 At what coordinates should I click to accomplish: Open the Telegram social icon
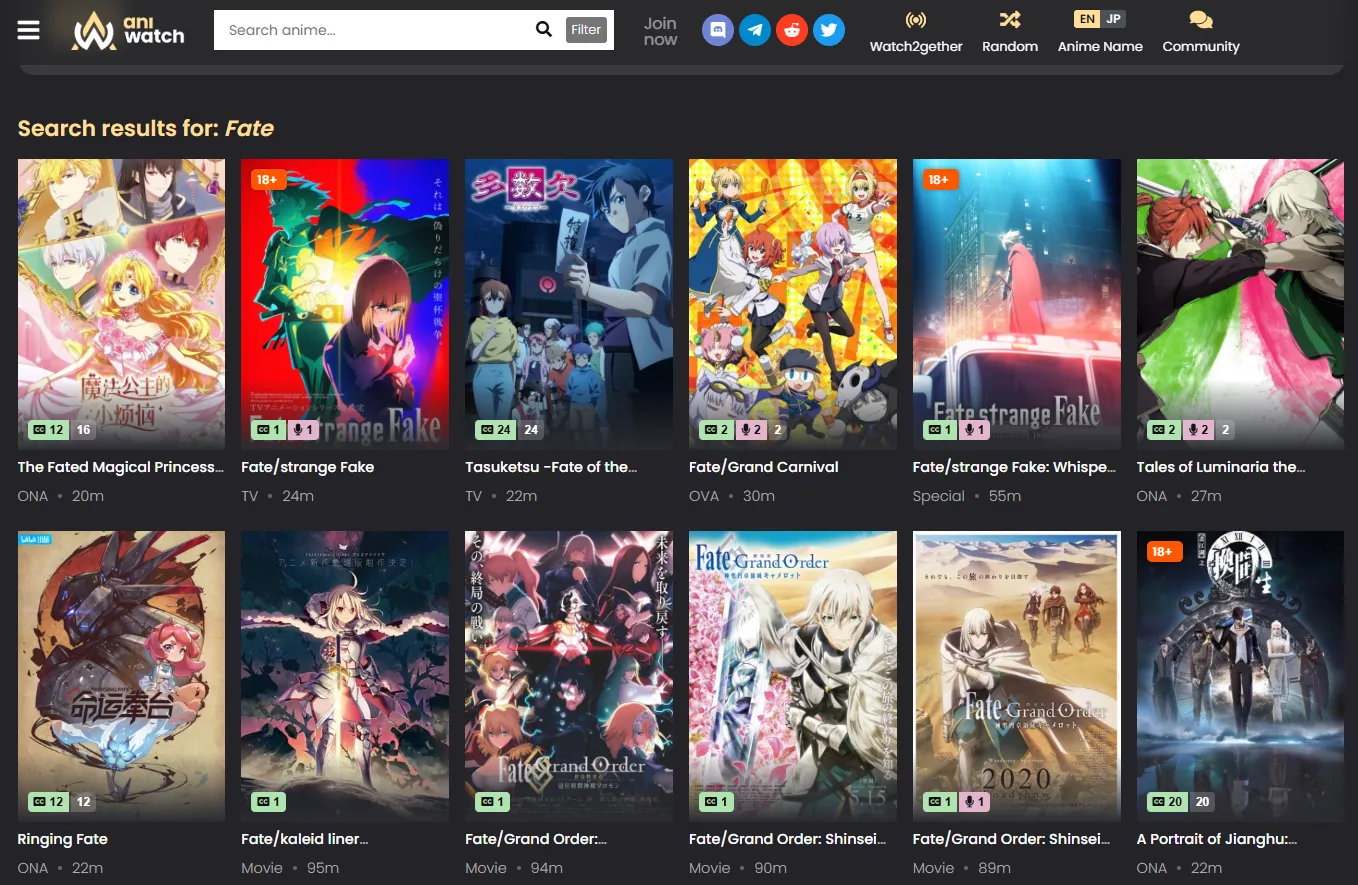click(x=755, y=30)
